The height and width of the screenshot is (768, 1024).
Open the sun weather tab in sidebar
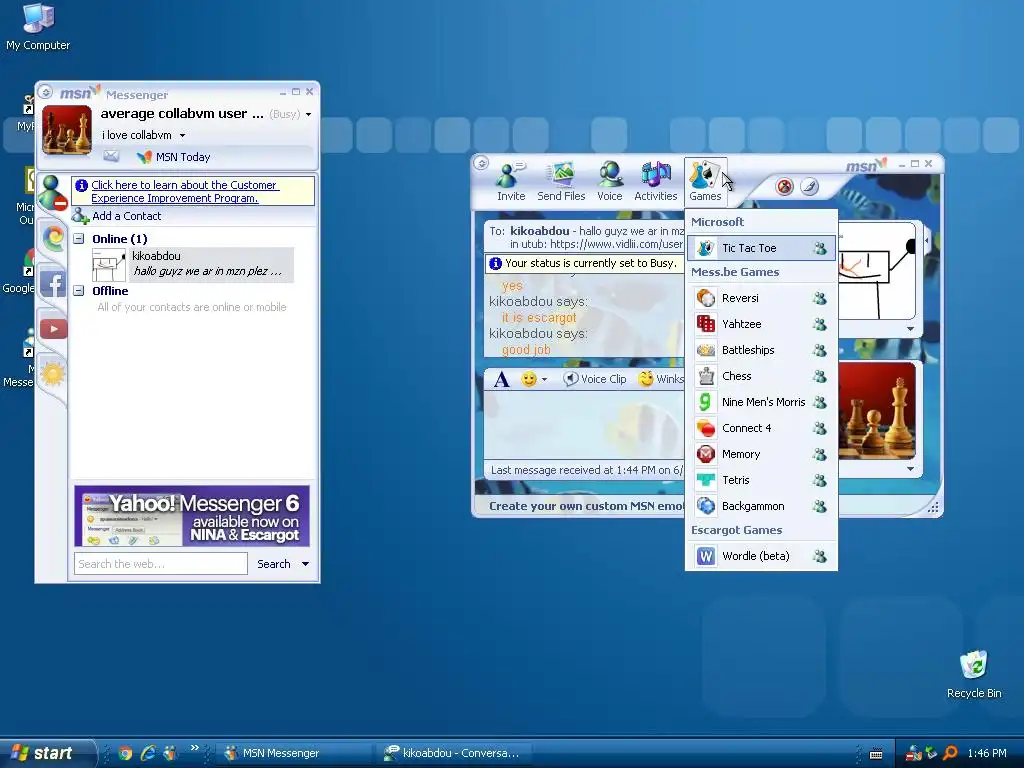(53, 374)
